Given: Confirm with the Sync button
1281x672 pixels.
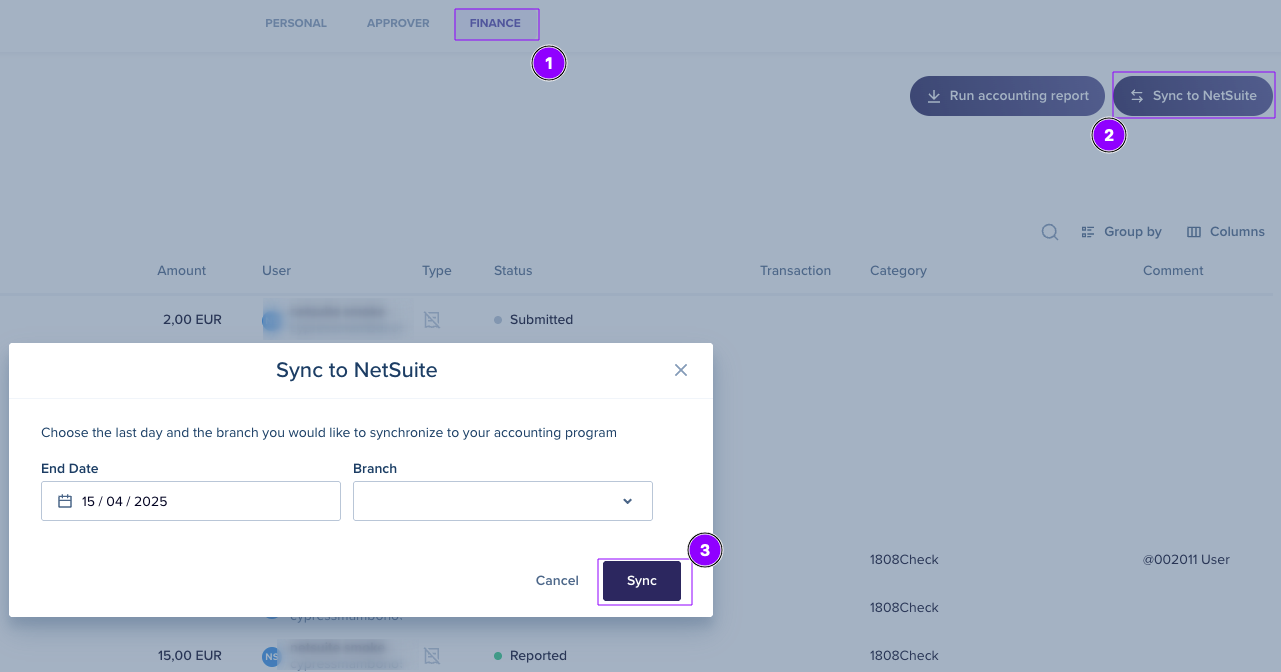Looking at the screenshot, I should tap(642, 581).
